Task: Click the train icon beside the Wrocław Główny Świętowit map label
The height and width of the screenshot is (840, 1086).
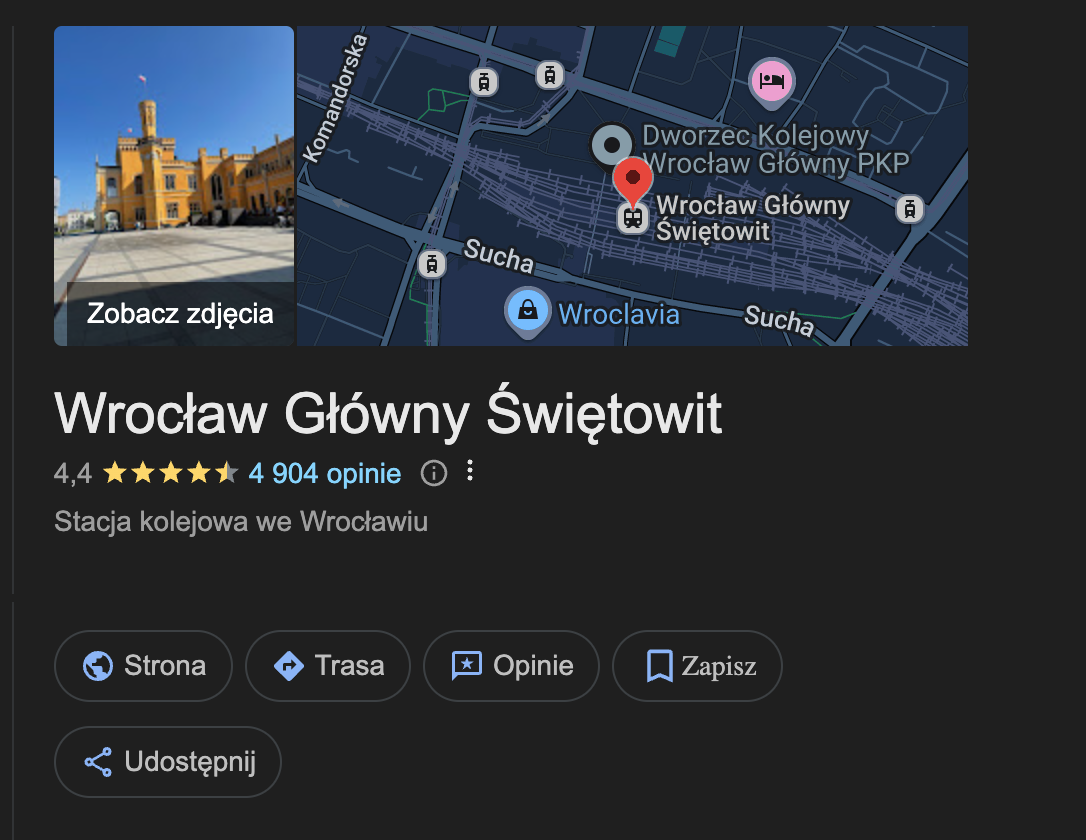Action: (631, 217)
